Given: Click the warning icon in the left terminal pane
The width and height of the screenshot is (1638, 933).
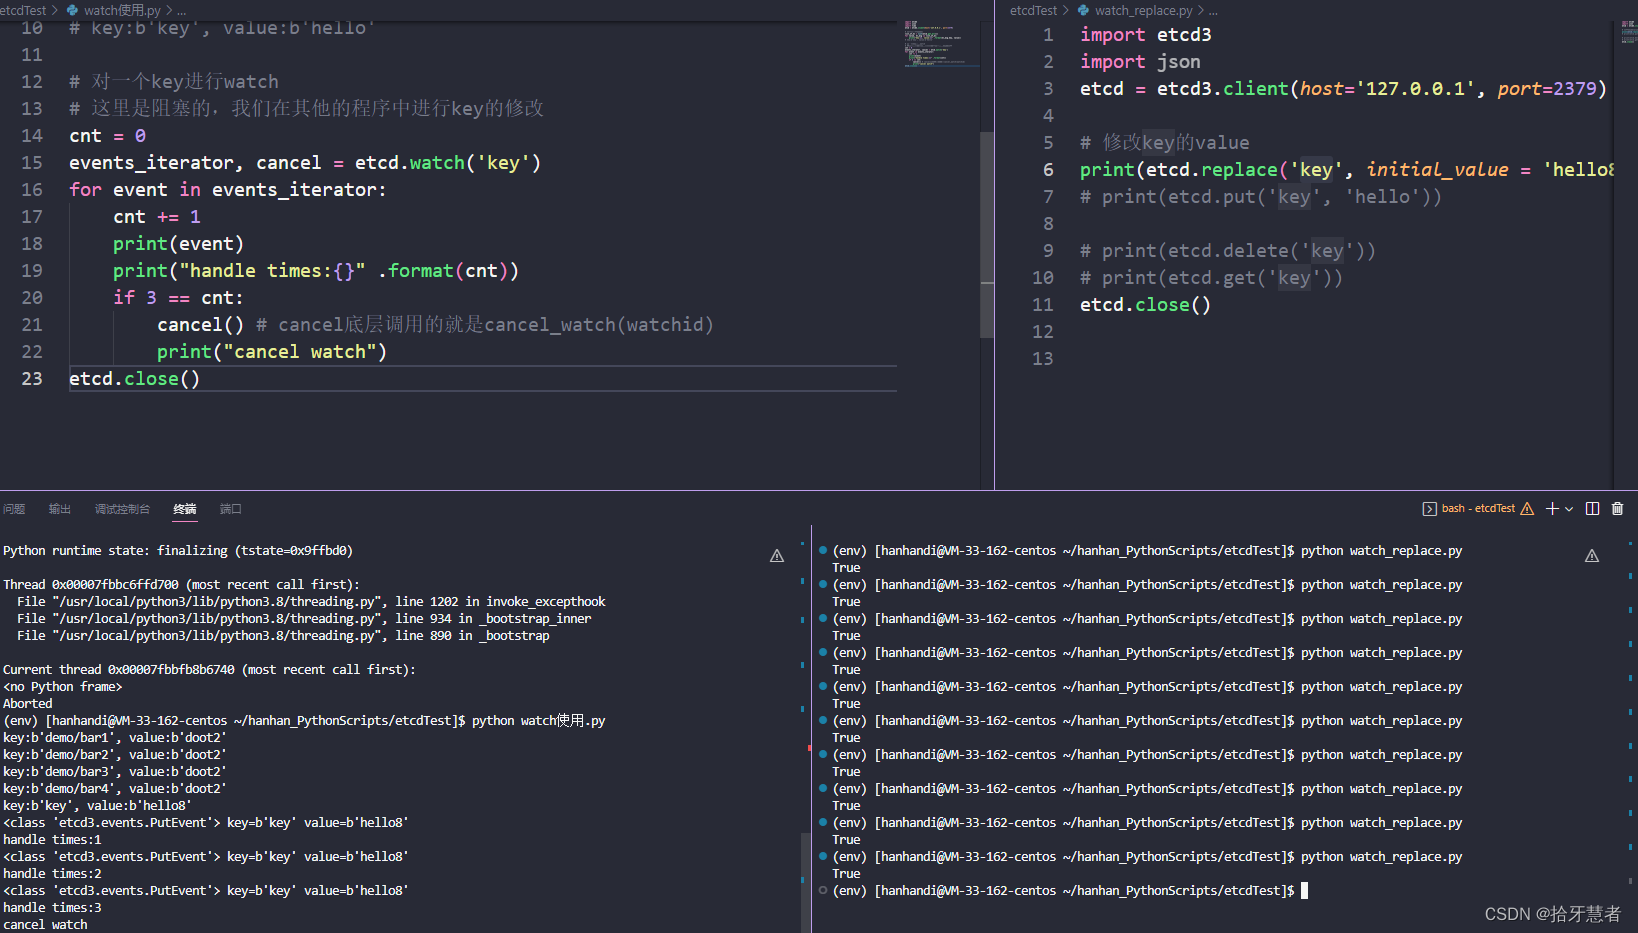Looking at the screenshot, I should pos(777,556).
